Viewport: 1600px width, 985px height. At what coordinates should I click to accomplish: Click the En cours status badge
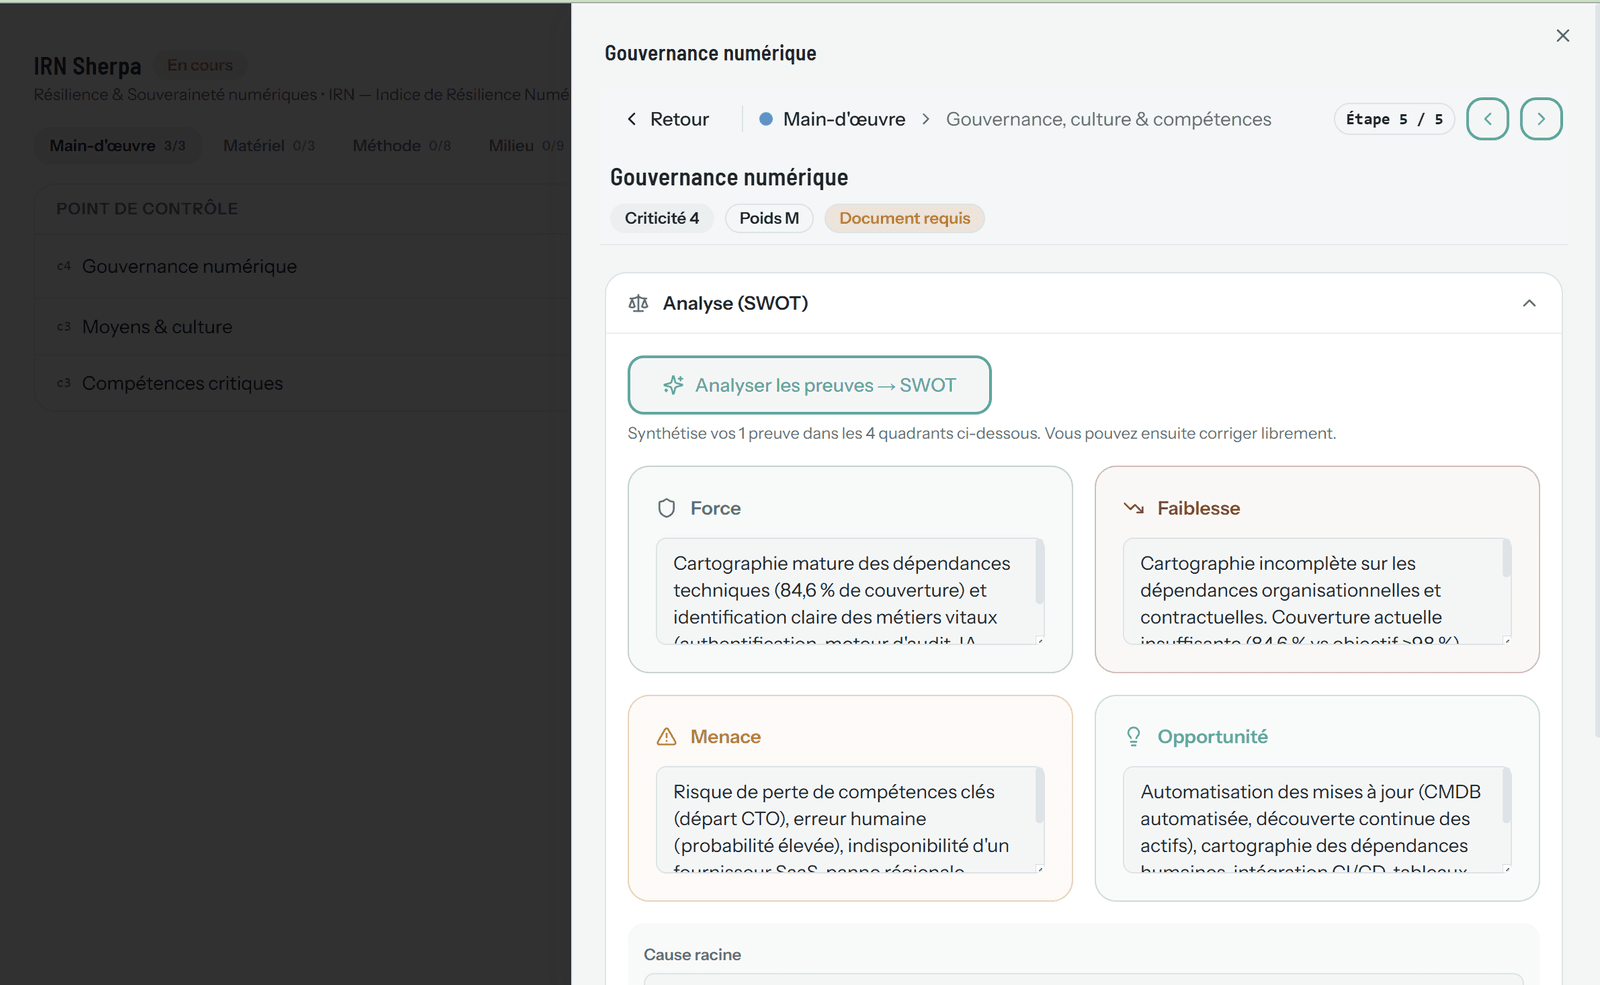(200, 65)
